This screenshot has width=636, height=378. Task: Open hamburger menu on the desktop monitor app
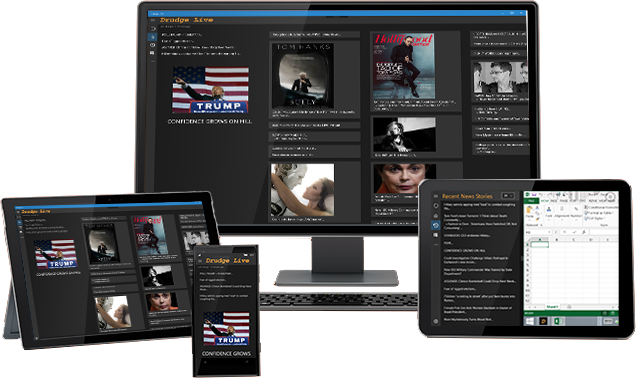point(153,20)
